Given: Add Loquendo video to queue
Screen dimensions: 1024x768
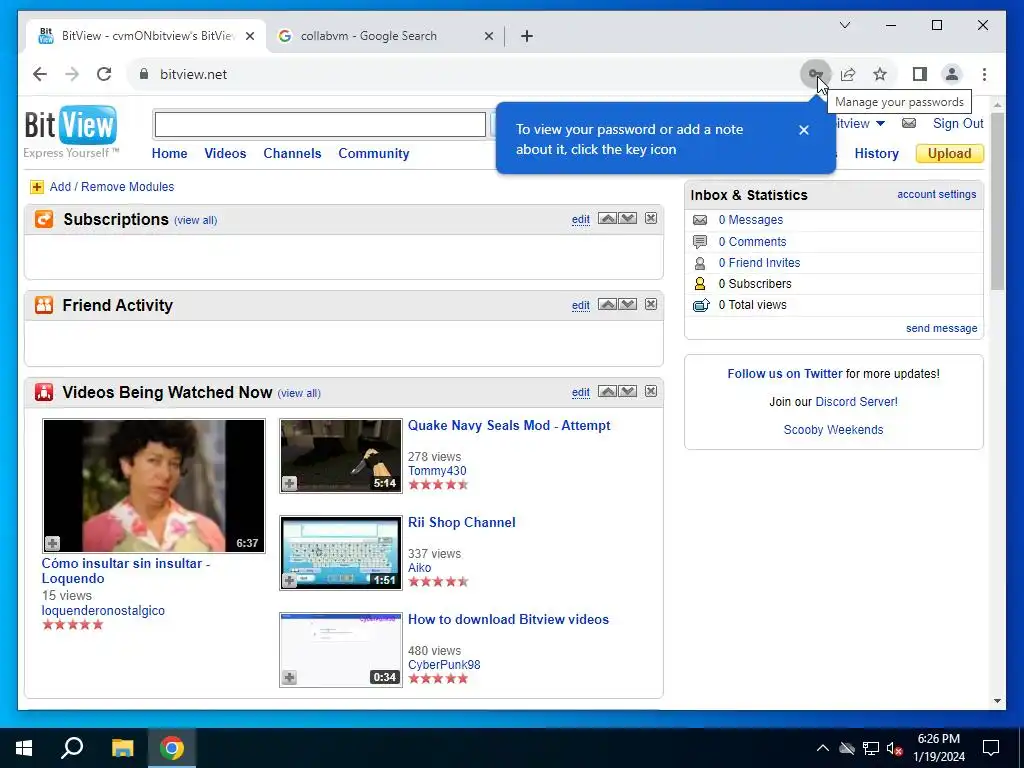Looking at the screenshot, I should coord(52,543).
